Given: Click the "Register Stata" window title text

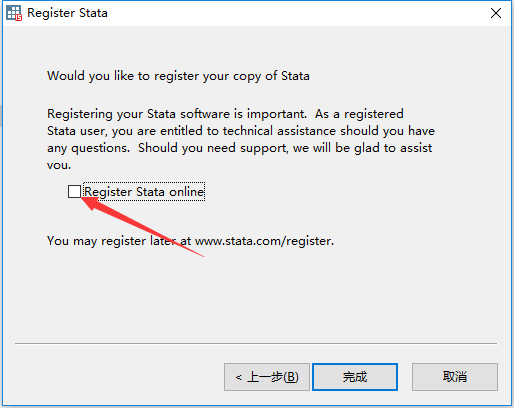Looking at the screenshot, I should click(x=67, y=13).
